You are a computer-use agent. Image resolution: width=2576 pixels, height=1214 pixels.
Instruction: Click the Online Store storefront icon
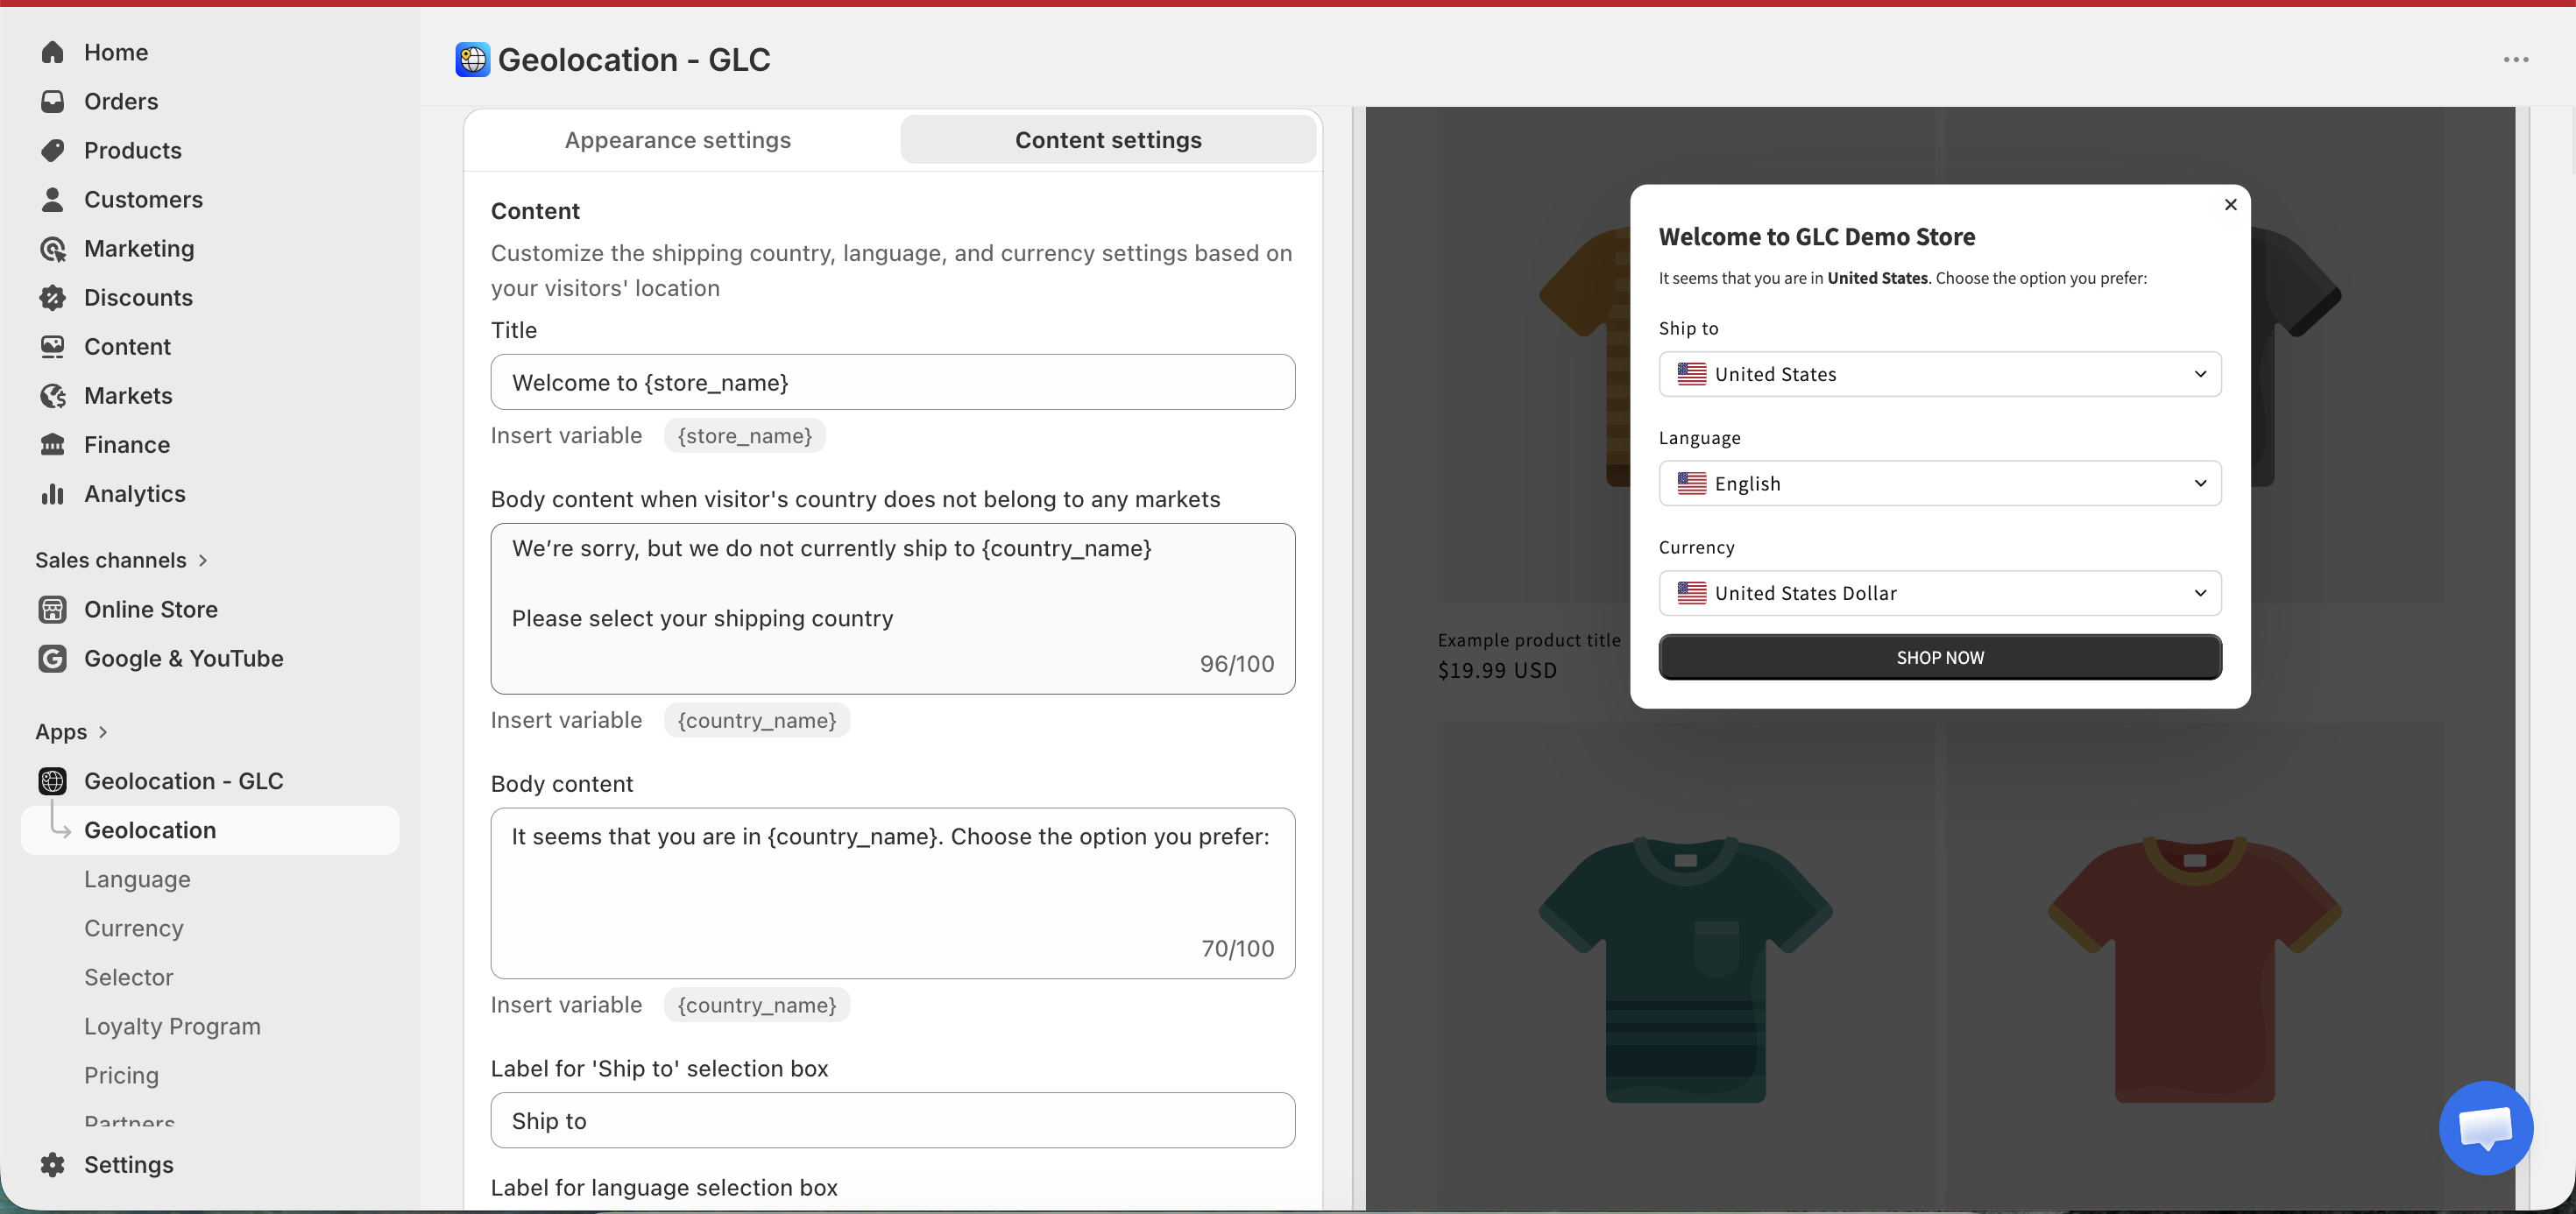pyautogui.click(x=53, y=609)
